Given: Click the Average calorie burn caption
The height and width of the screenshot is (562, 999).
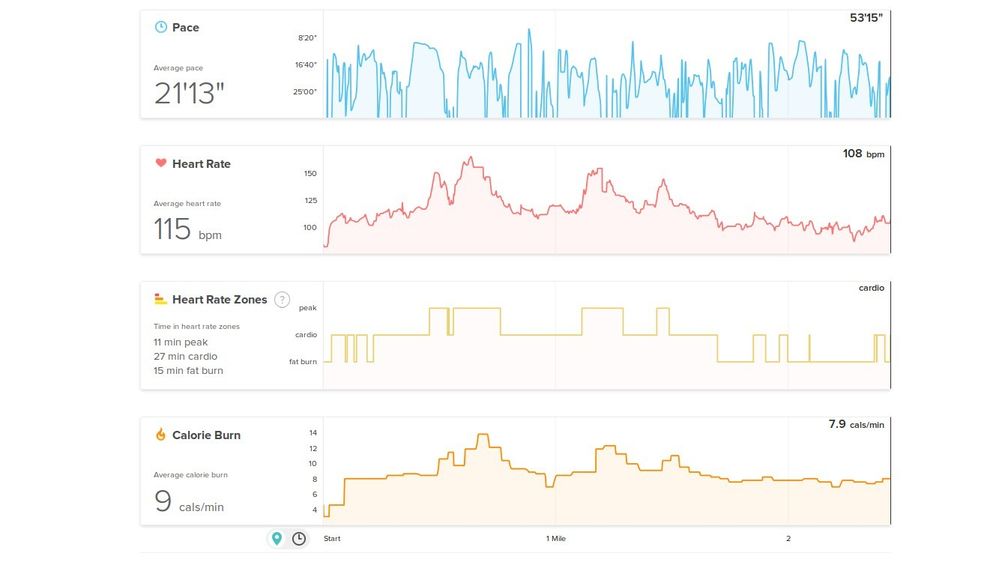Looking at the screenshot, I should 190,475.
